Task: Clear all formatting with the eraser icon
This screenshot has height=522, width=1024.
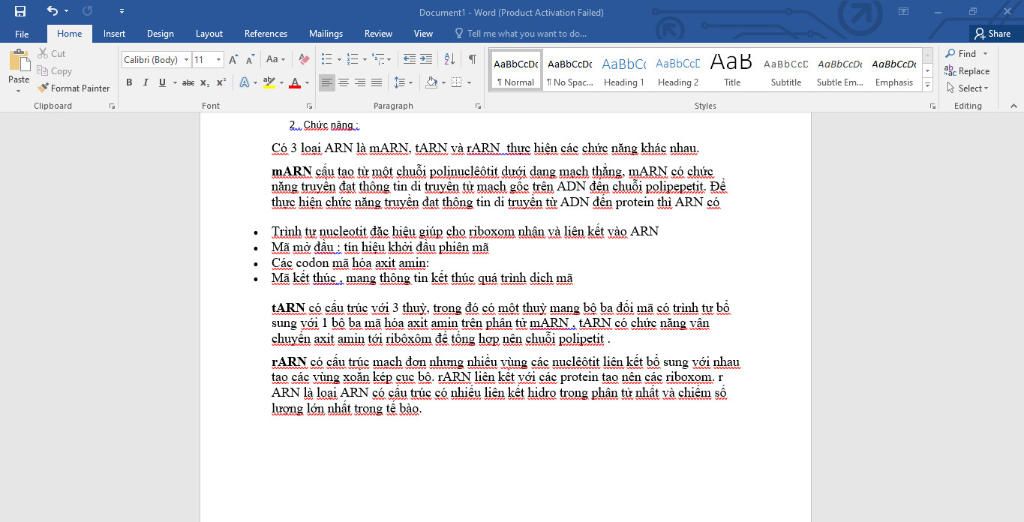Action: point(304,59)
